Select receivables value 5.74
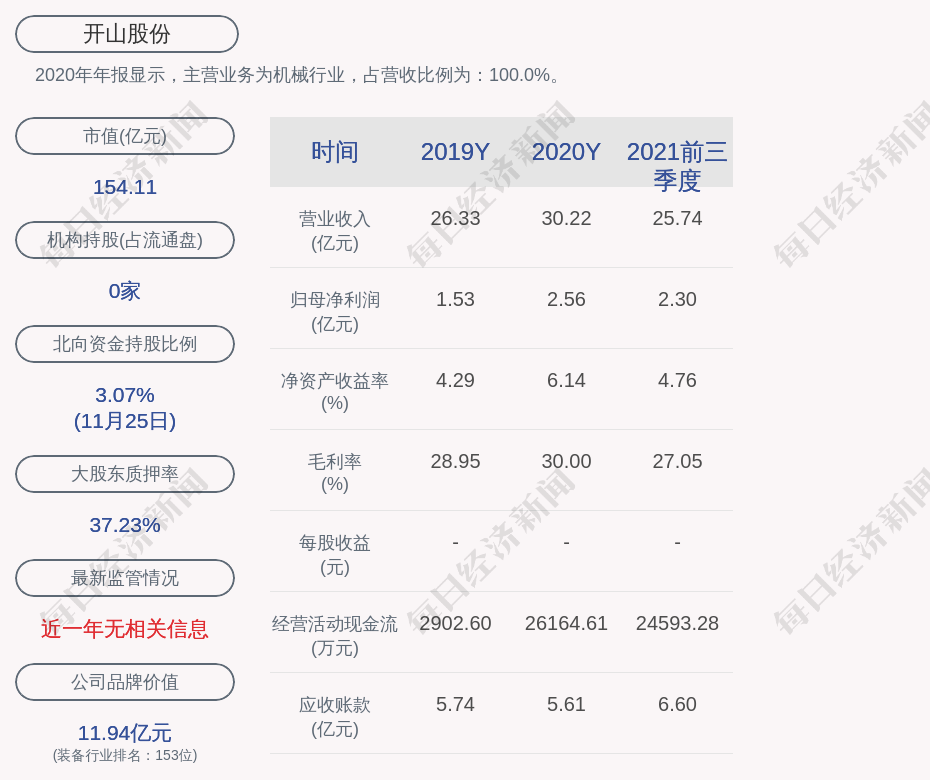The height and width of the screenshot is (780, 930). pyautogui.click(x=455, y=705)
